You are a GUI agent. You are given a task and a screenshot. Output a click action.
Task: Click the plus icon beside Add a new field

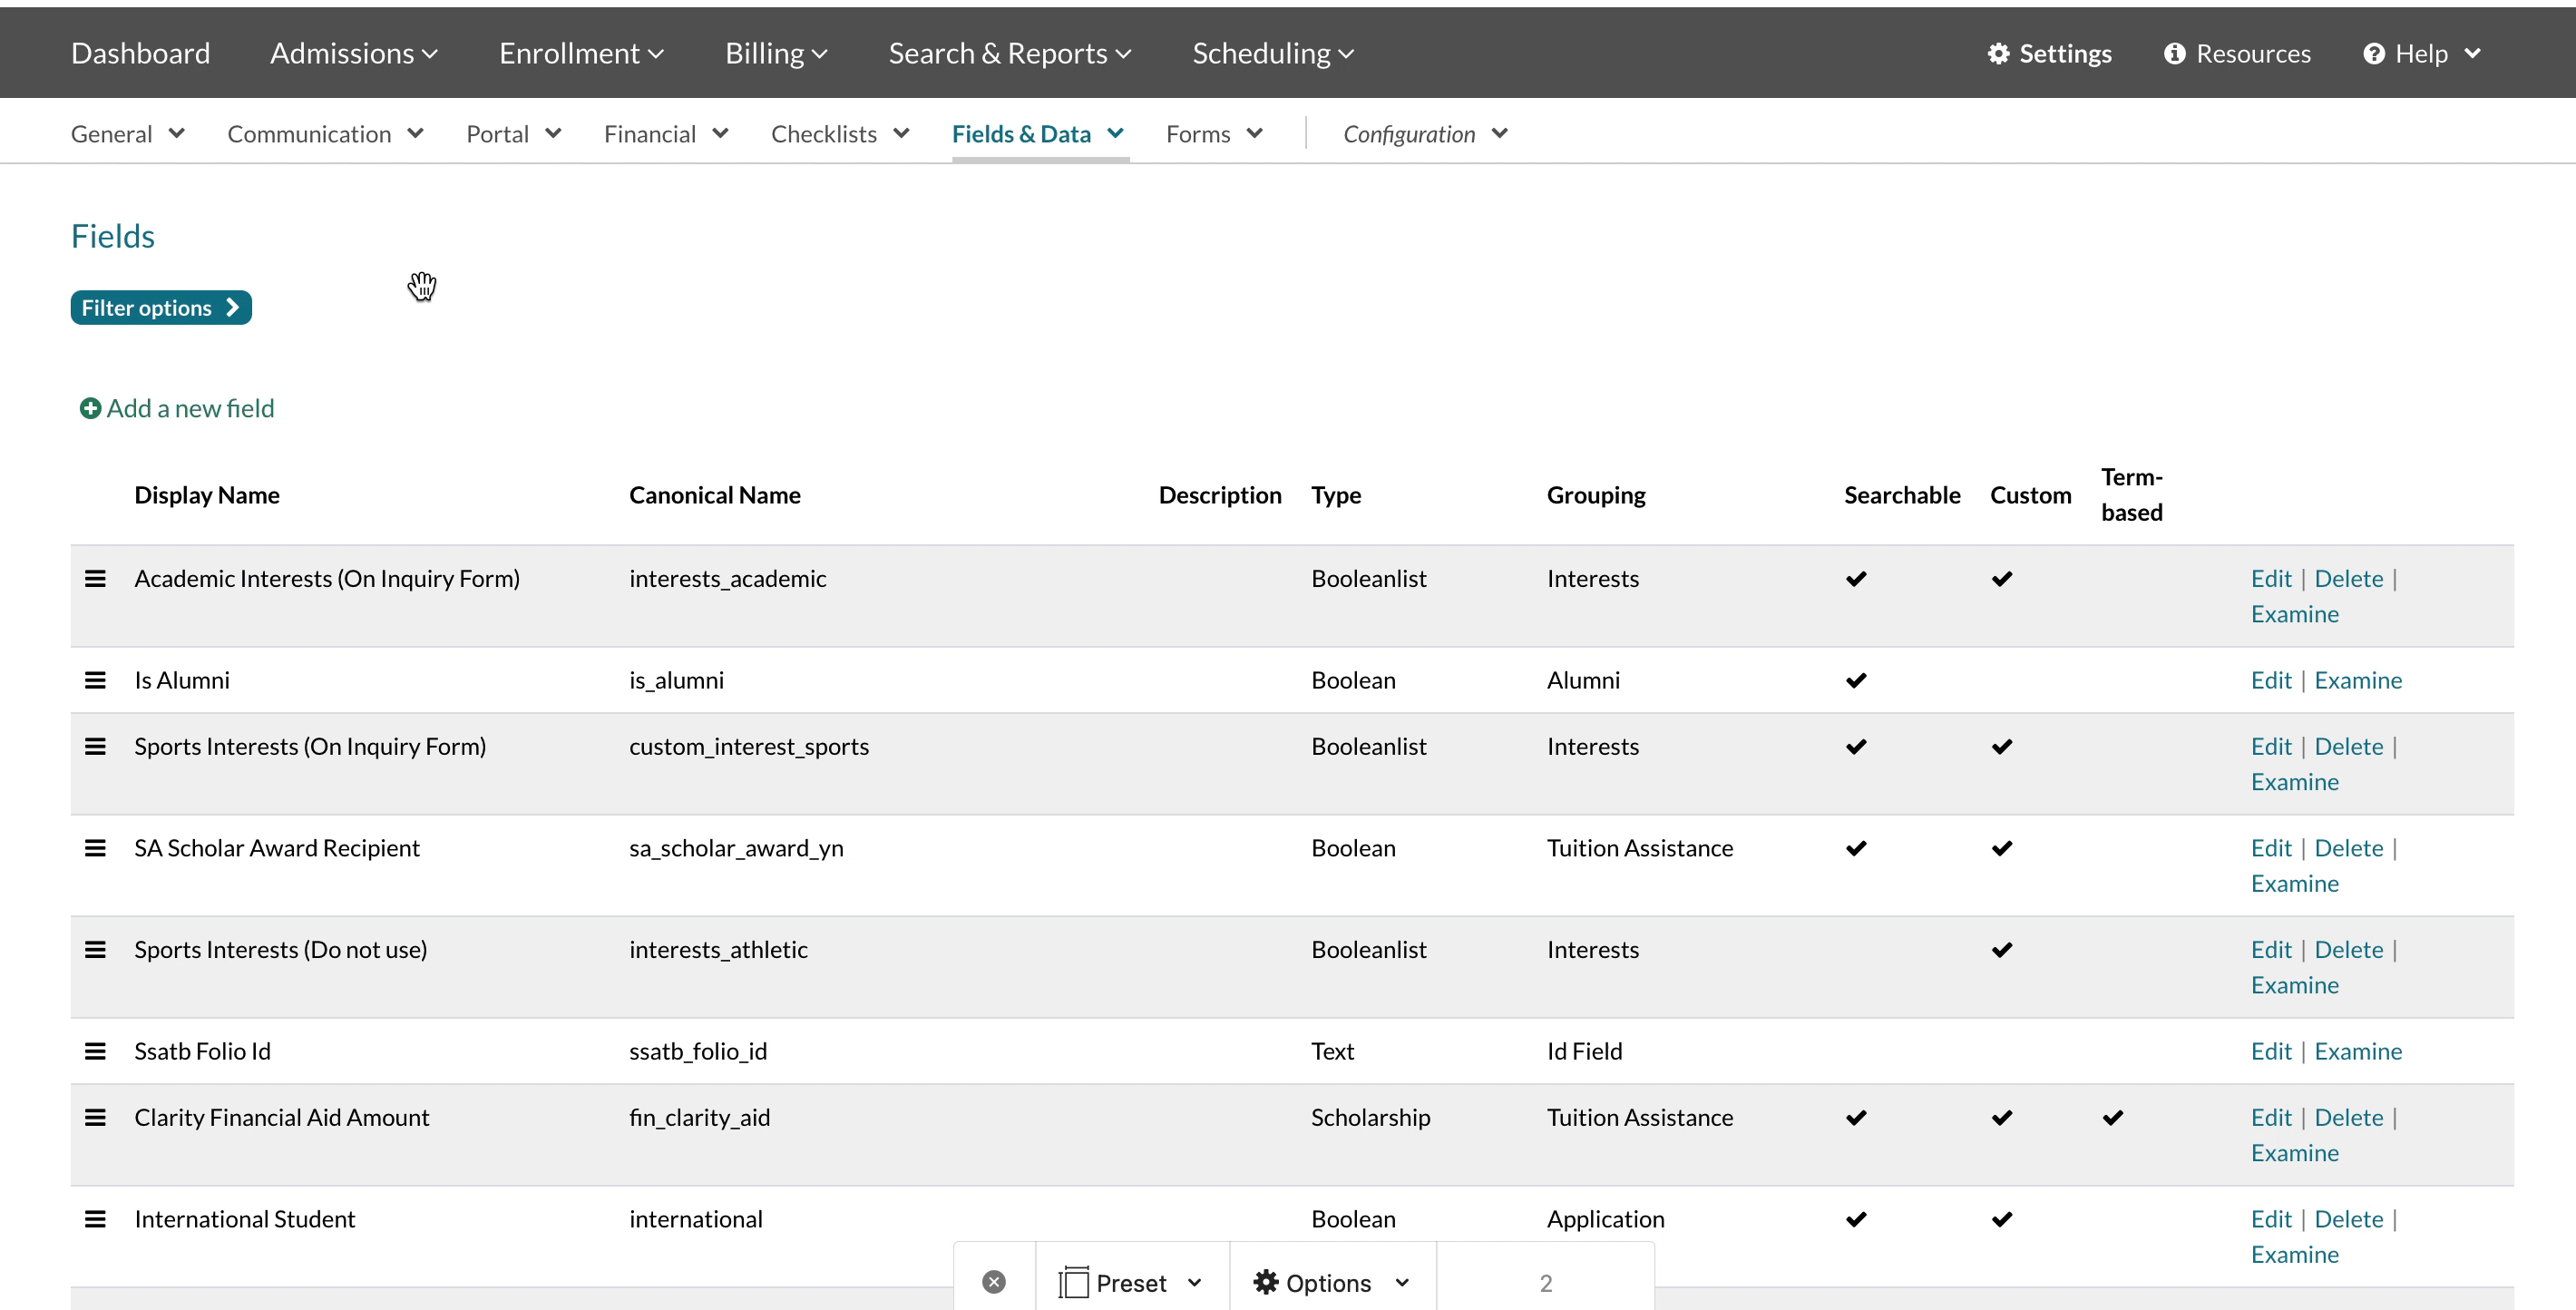coord(90,408)
